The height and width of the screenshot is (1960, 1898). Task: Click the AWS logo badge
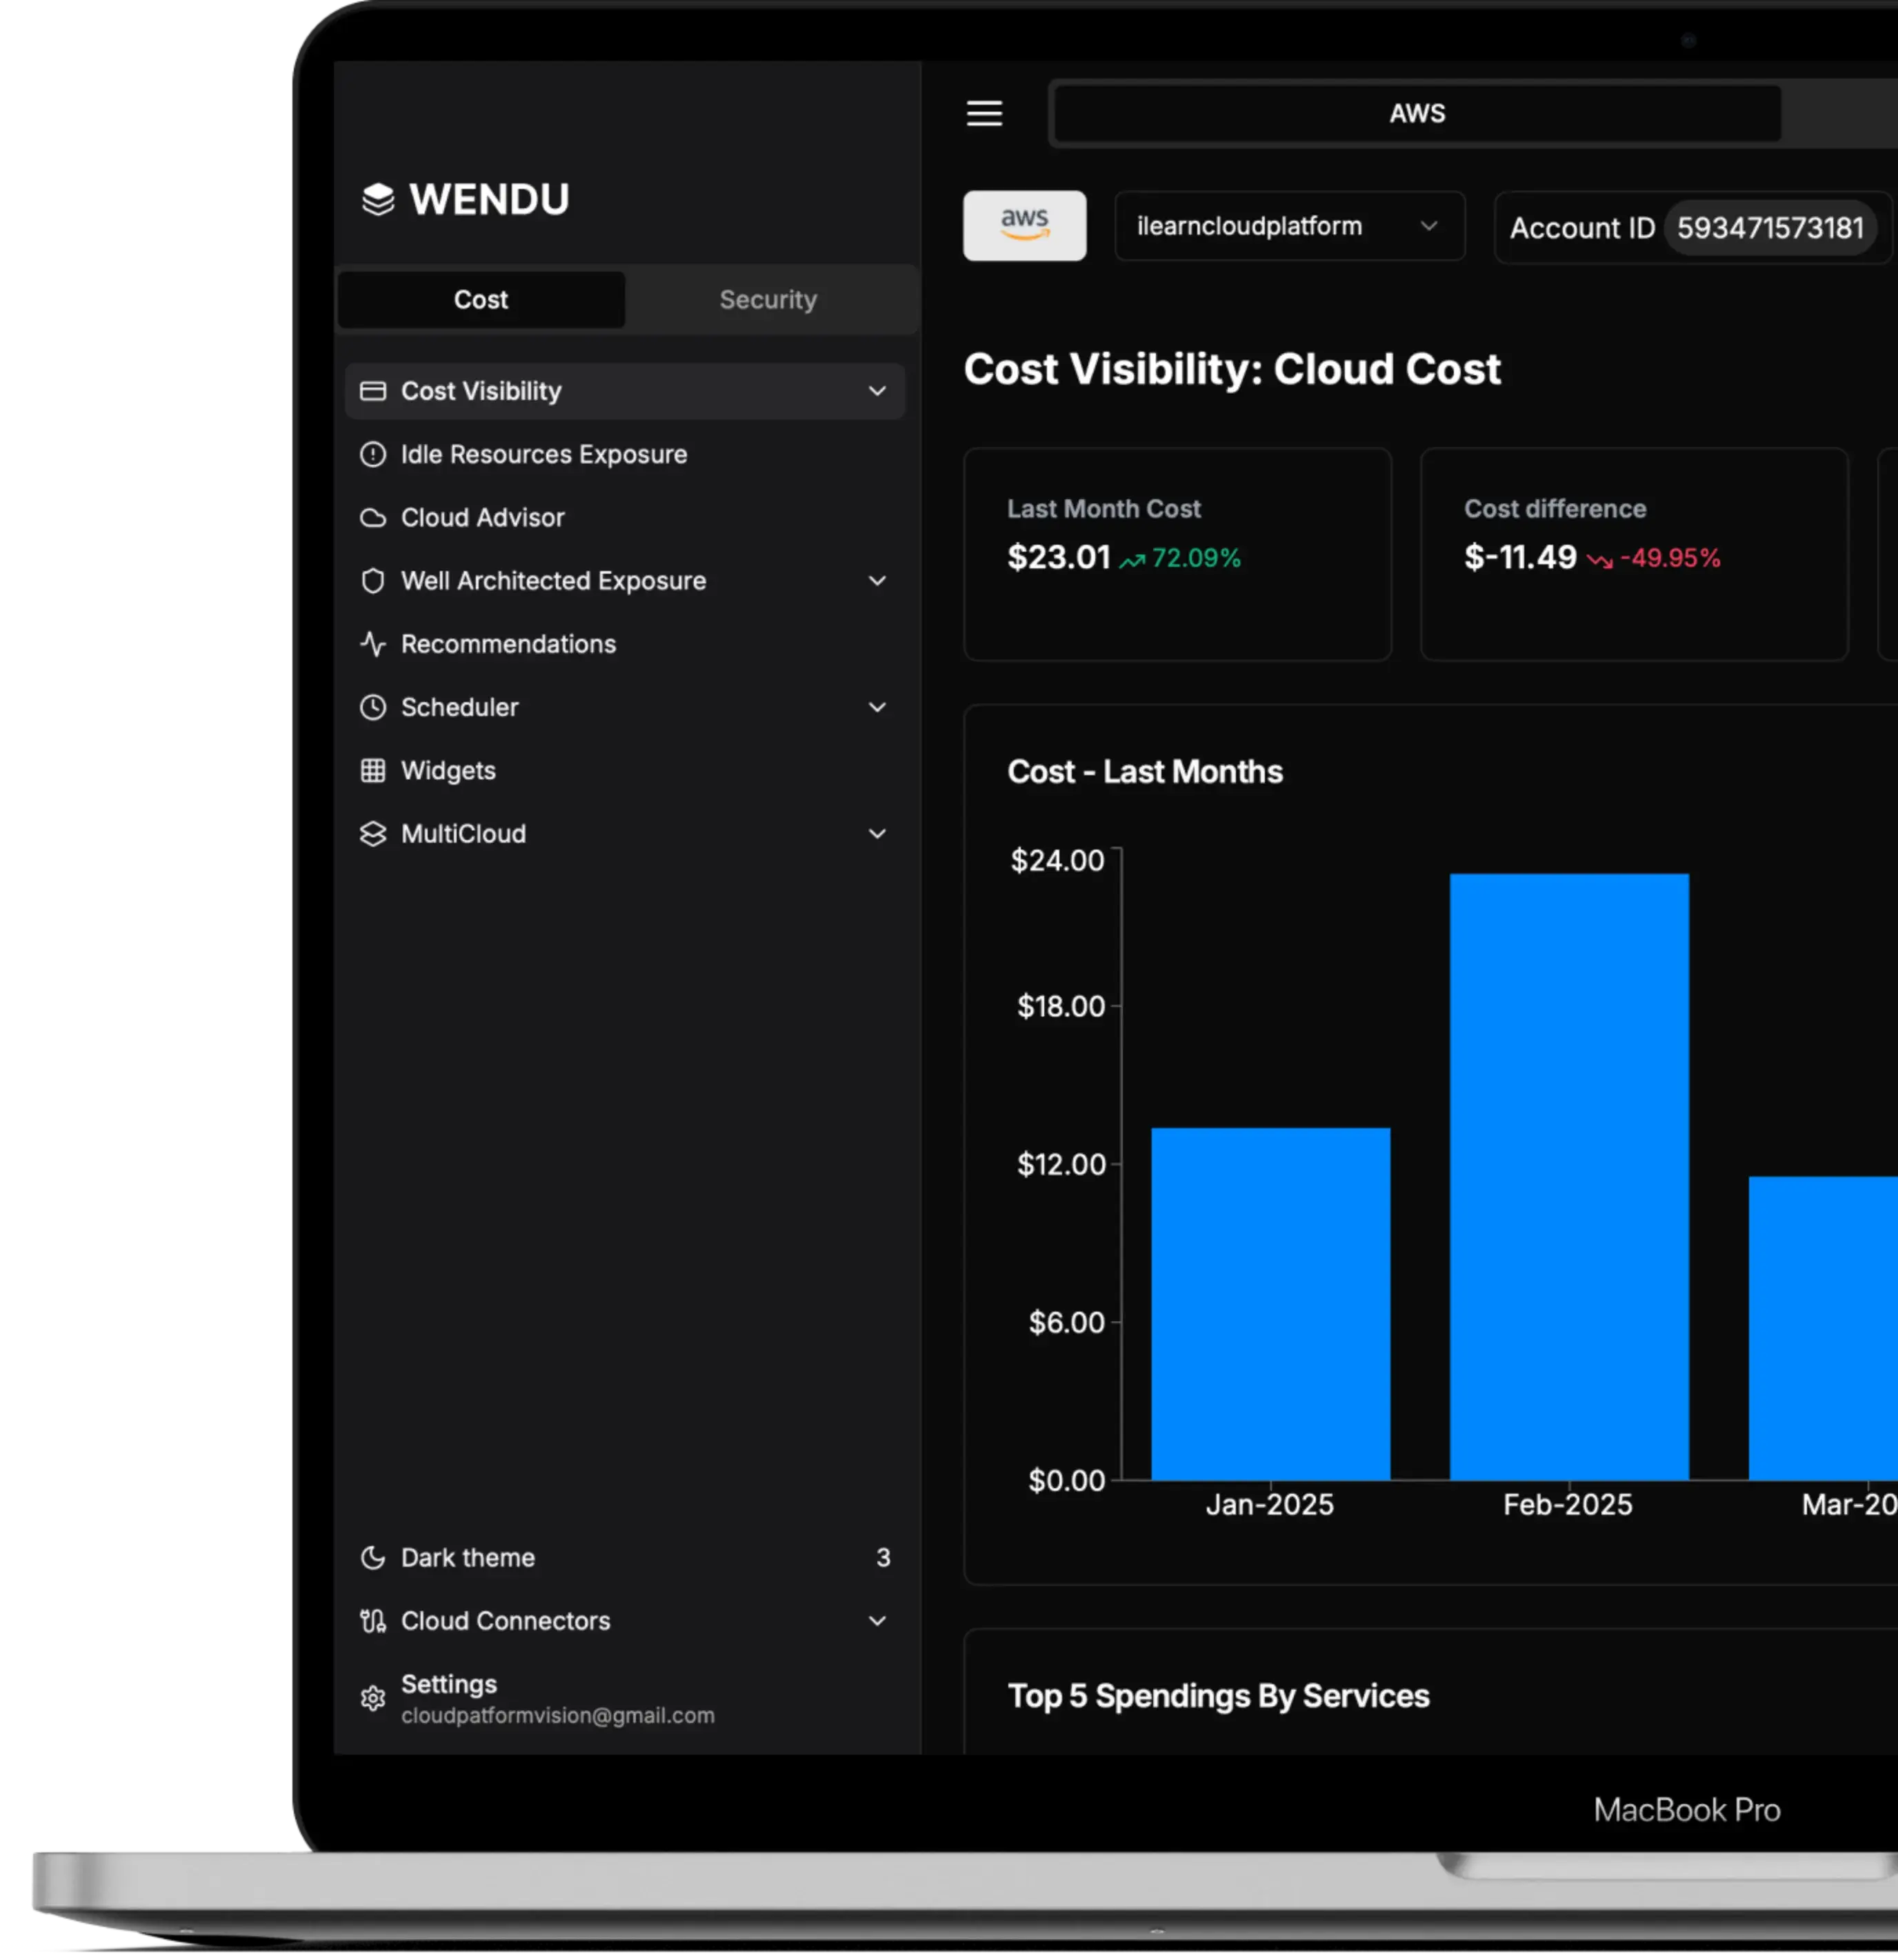[x=1024, y=226]
